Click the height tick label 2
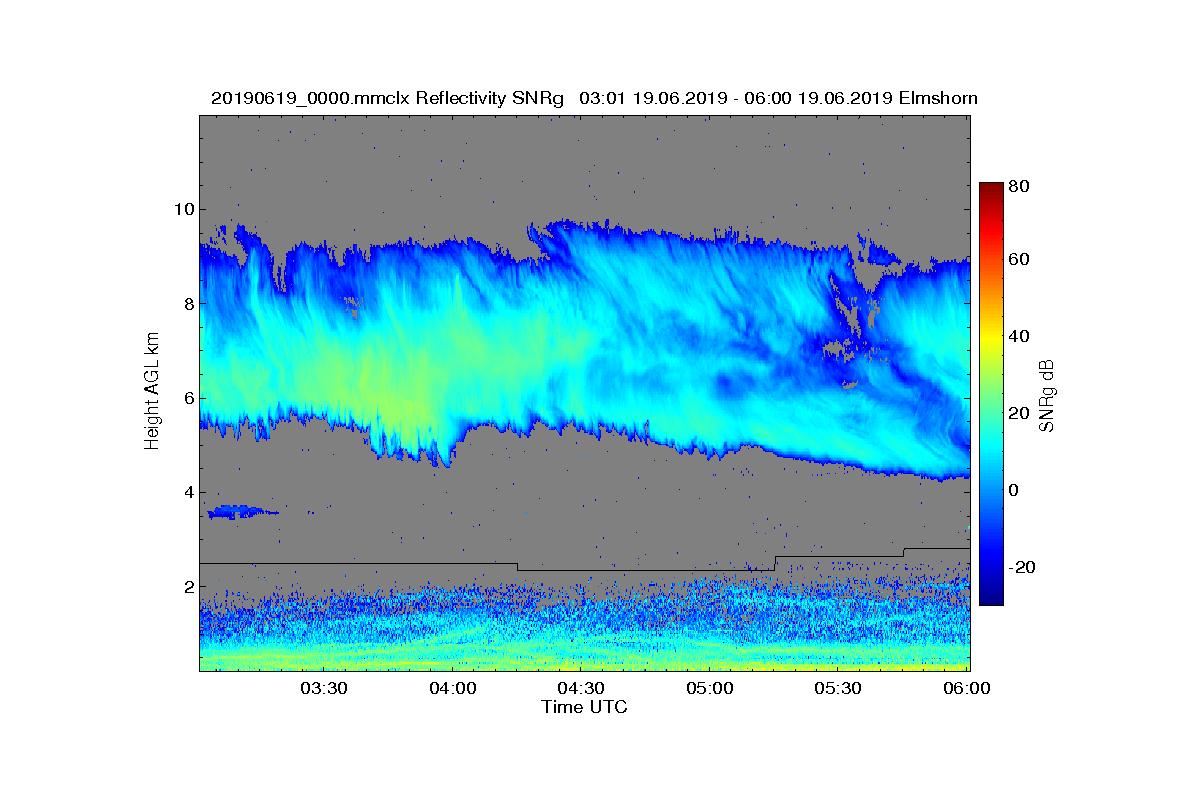 click(x=188, y=587)
